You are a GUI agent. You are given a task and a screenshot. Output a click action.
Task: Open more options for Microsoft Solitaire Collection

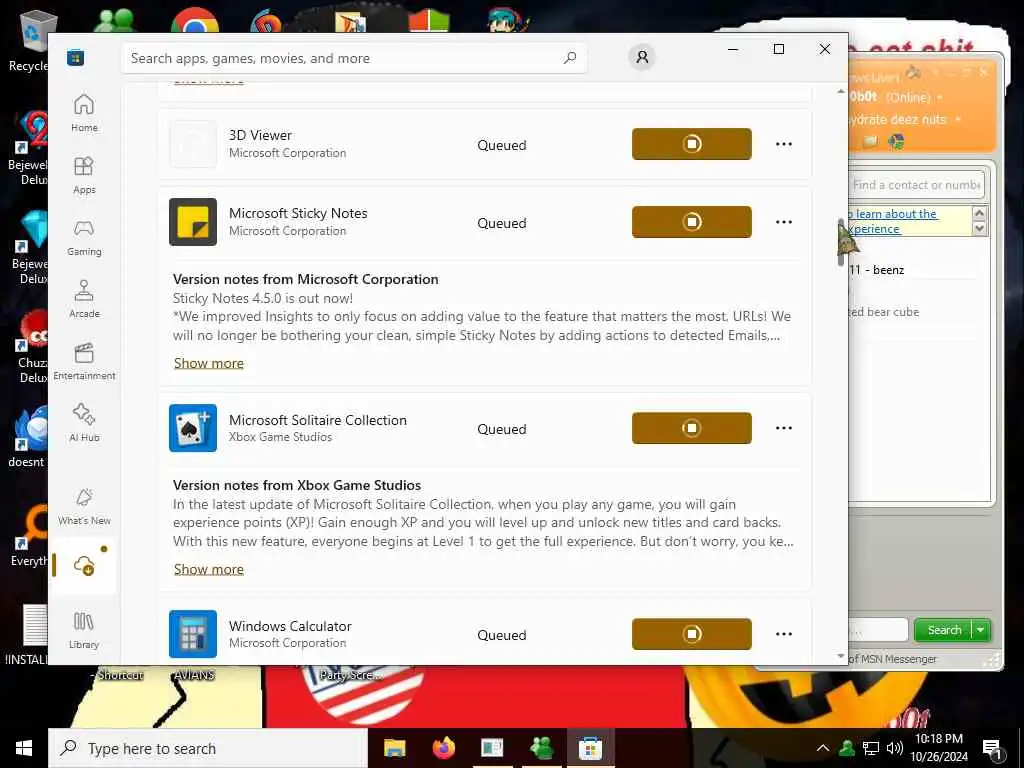pos(784,428)
